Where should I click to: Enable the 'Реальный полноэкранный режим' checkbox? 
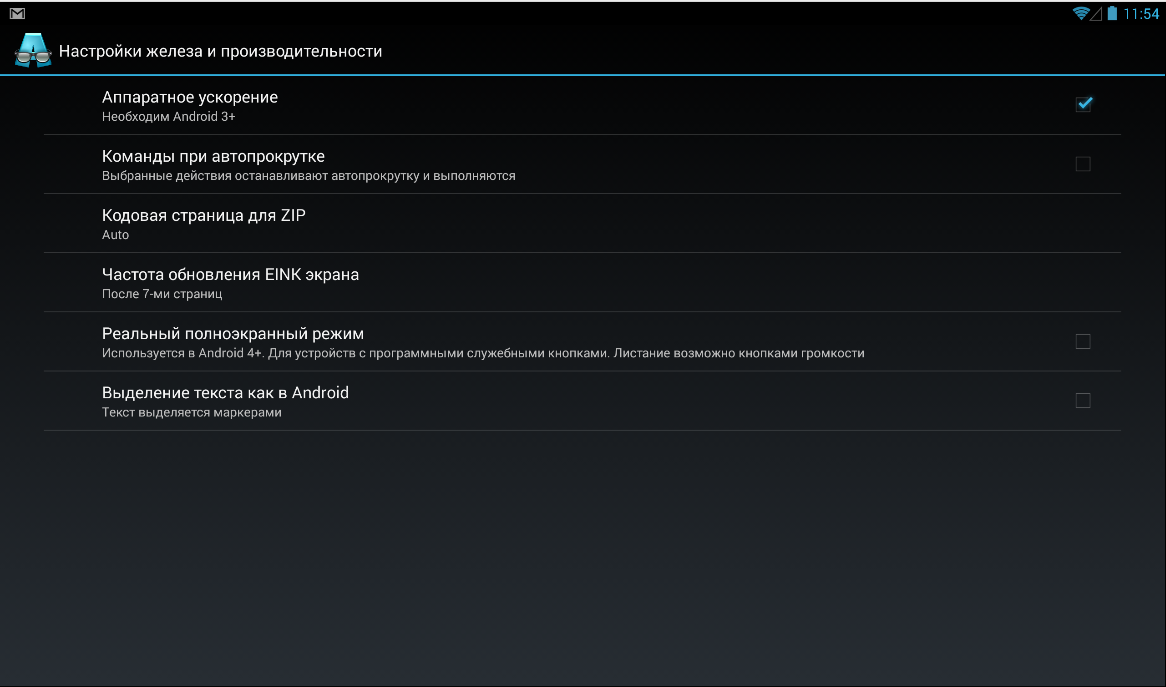pyautogui.click(x=1083, y=342)
